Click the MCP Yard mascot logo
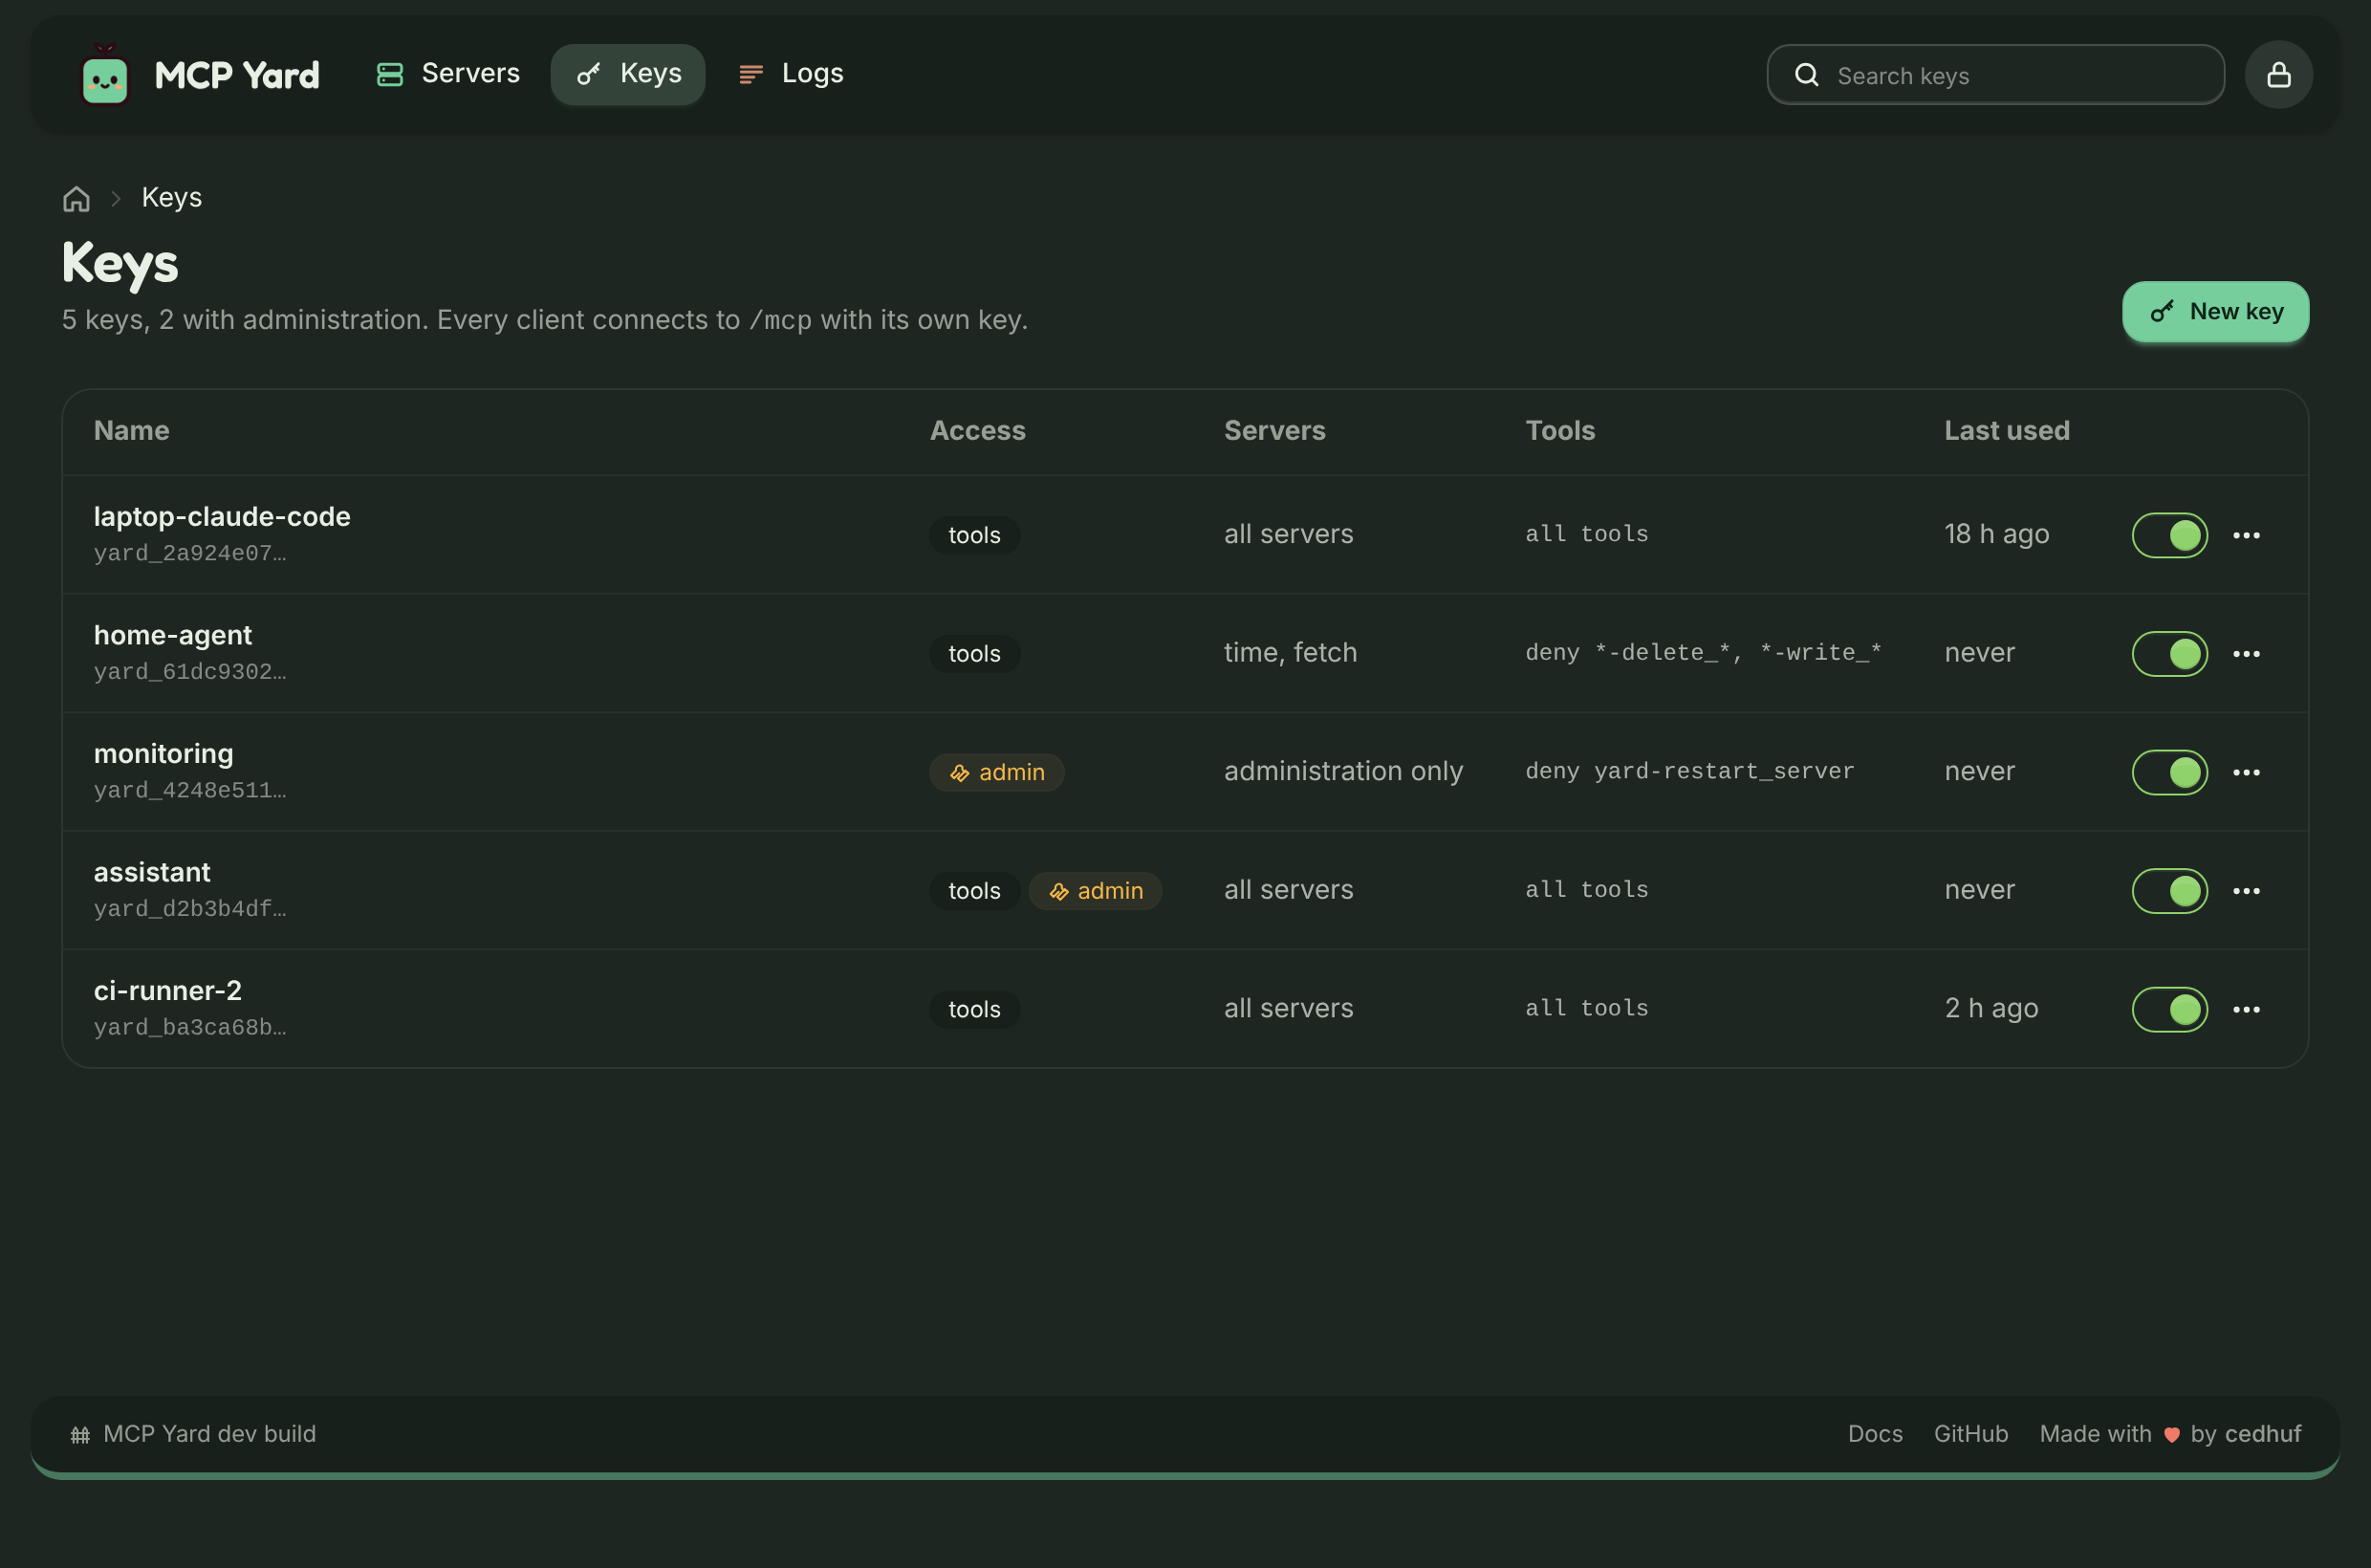 pos(105,75)
